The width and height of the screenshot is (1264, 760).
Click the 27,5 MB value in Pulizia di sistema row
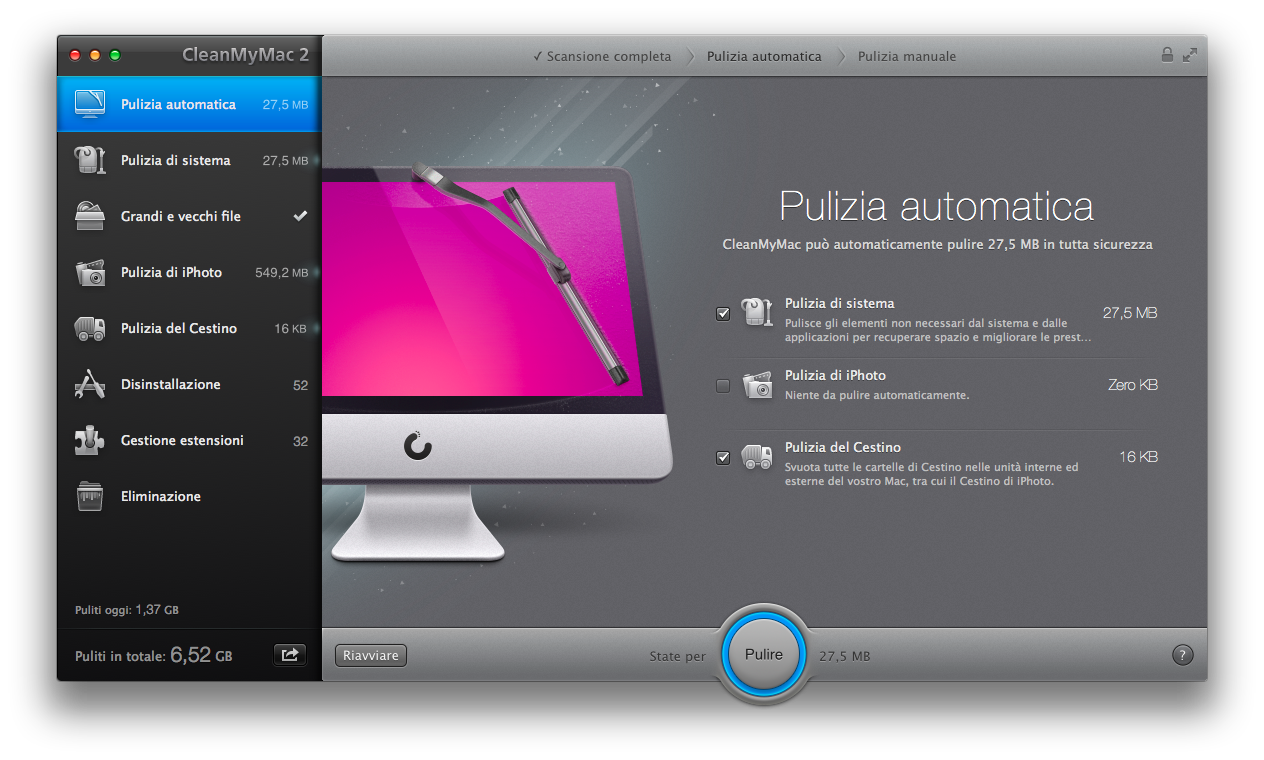coord(1130,313)
